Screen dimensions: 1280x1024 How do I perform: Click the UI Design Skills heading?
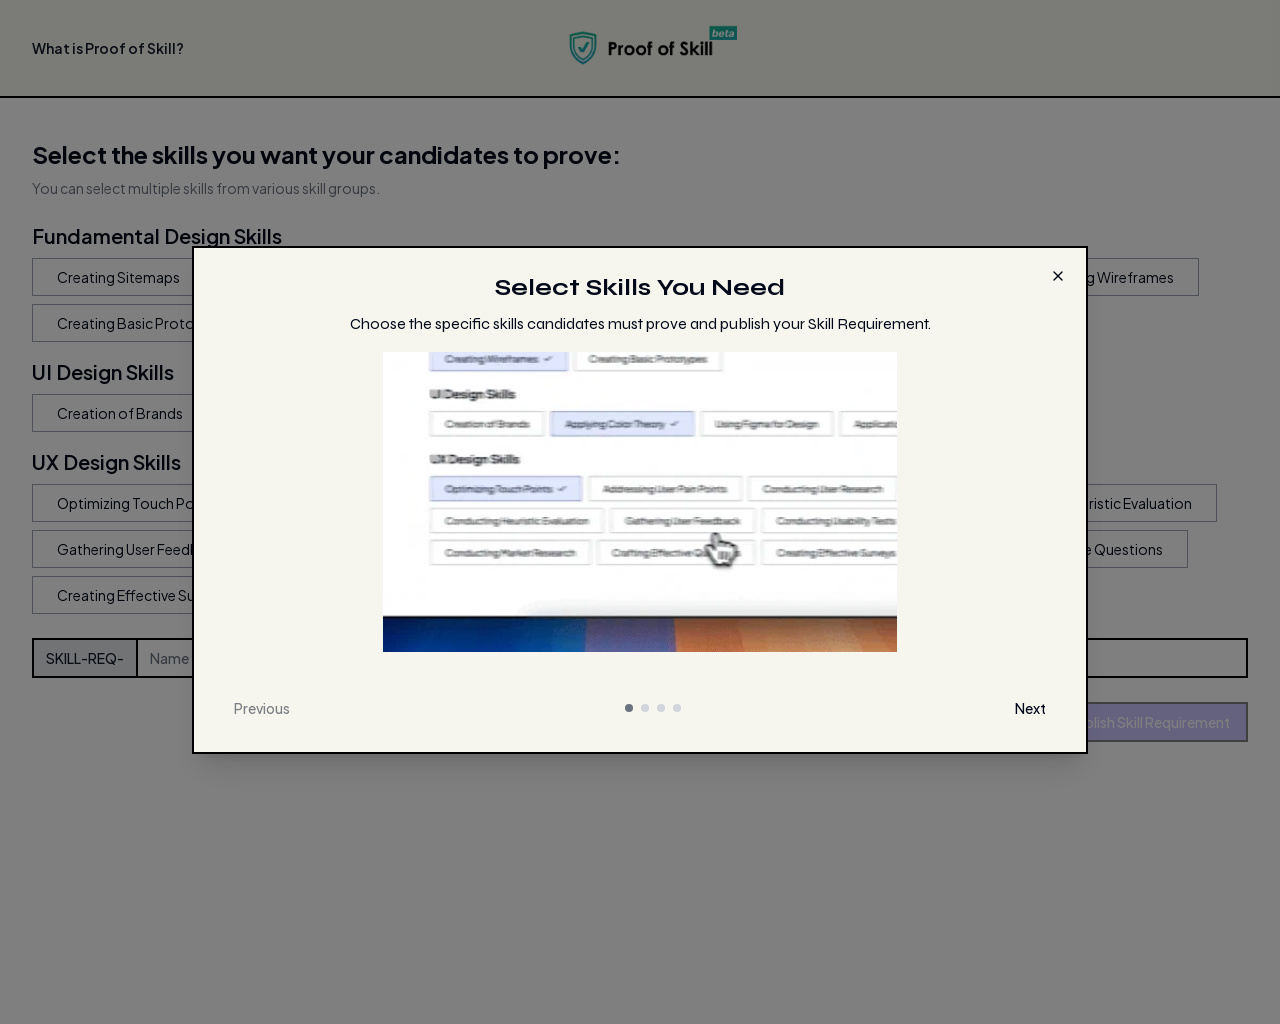103,372
